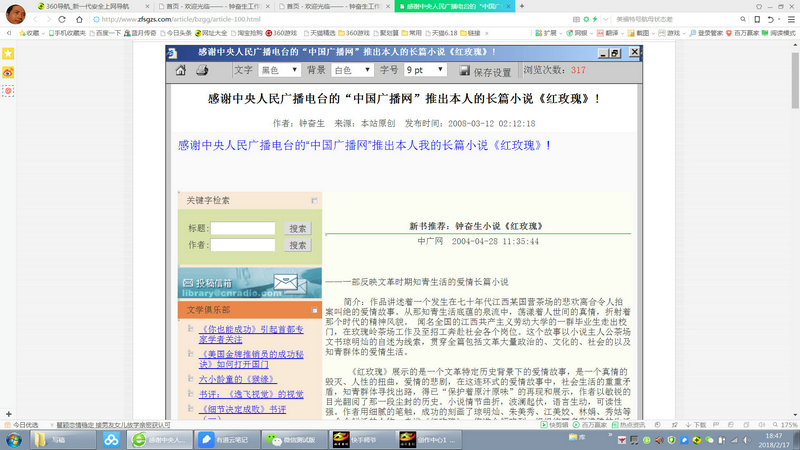The image size is (800, 450).
Task: Open a new tab with the plus button
Action: 521,6
